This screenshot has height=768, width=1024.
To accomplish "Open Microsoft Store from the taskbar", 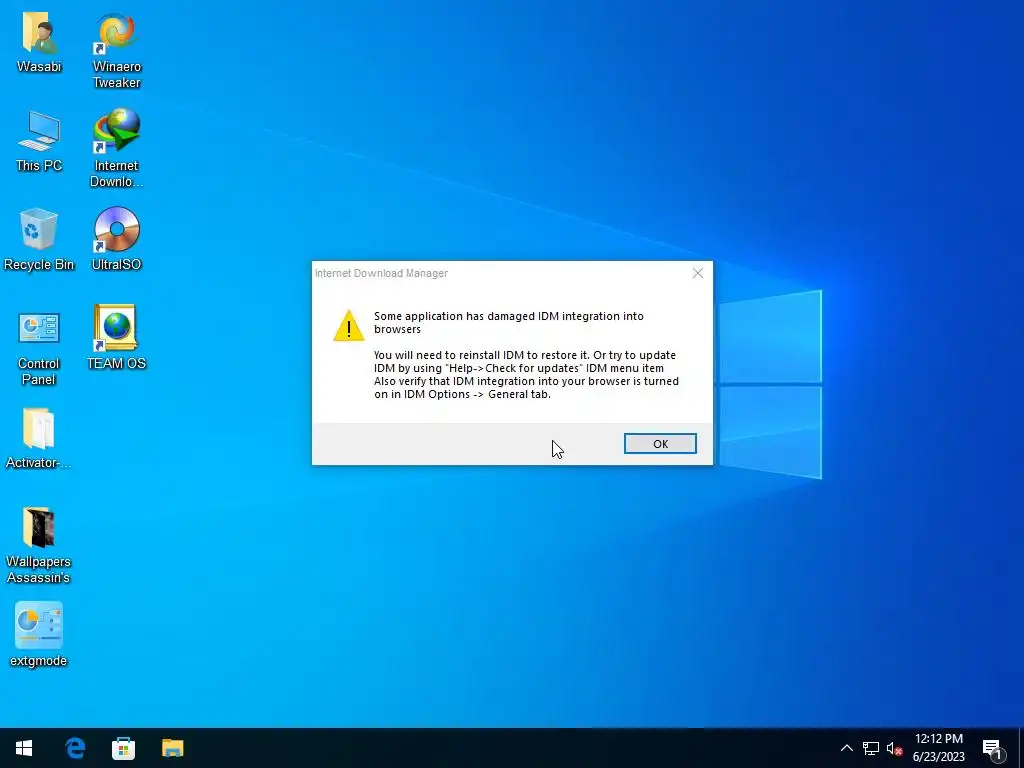I will click(x=123, y=748).
